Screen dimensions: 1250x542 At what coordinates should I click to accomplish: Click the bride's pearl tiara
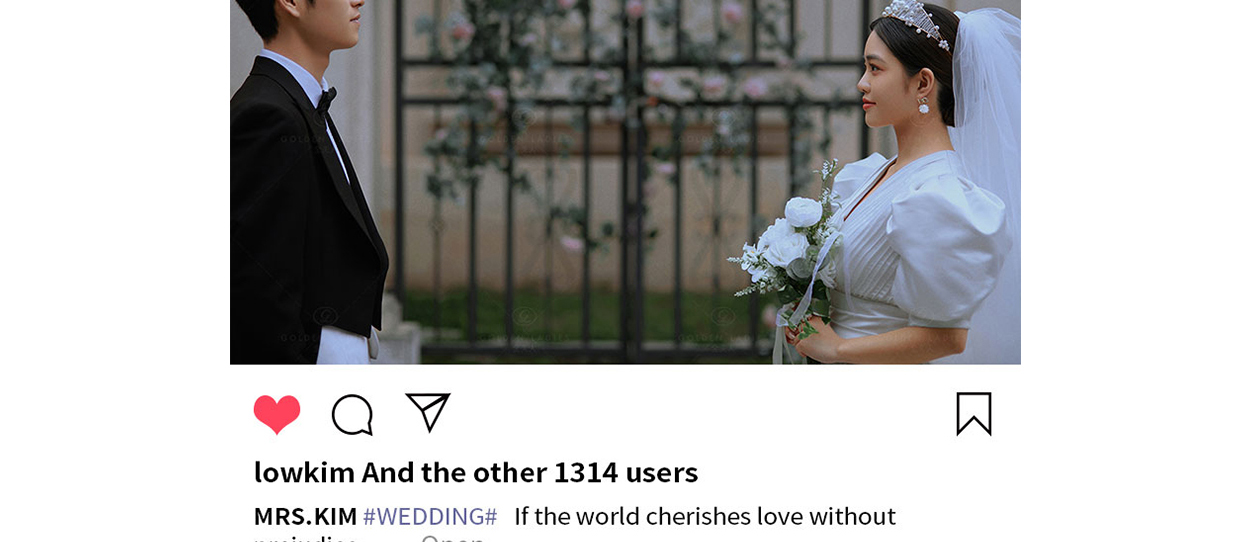tap(914, 22)
